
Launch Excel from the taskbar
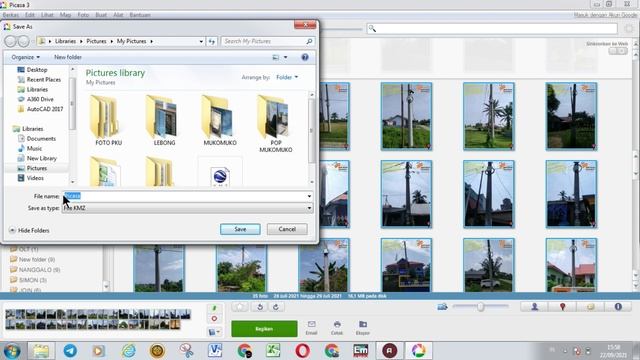273,351
